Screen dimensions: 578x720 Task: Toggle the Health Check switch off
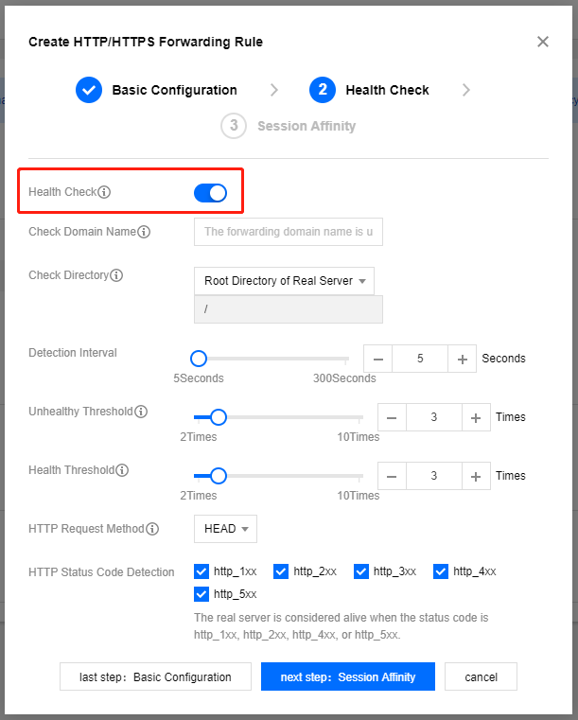coord(210,193)
